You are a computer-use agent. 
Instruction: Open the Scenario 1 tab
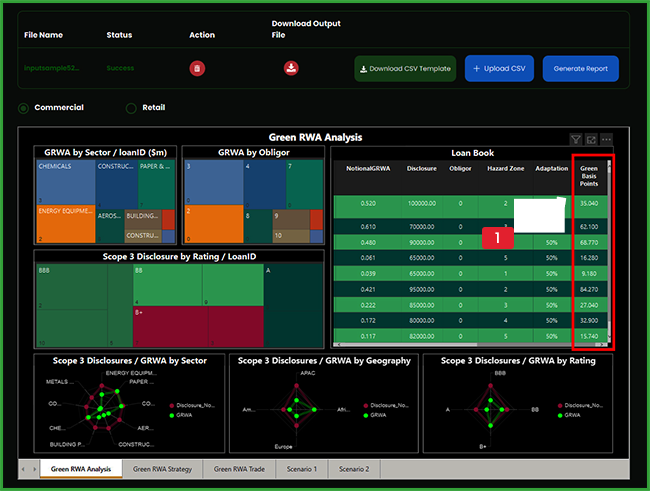[x=302, y=469]
